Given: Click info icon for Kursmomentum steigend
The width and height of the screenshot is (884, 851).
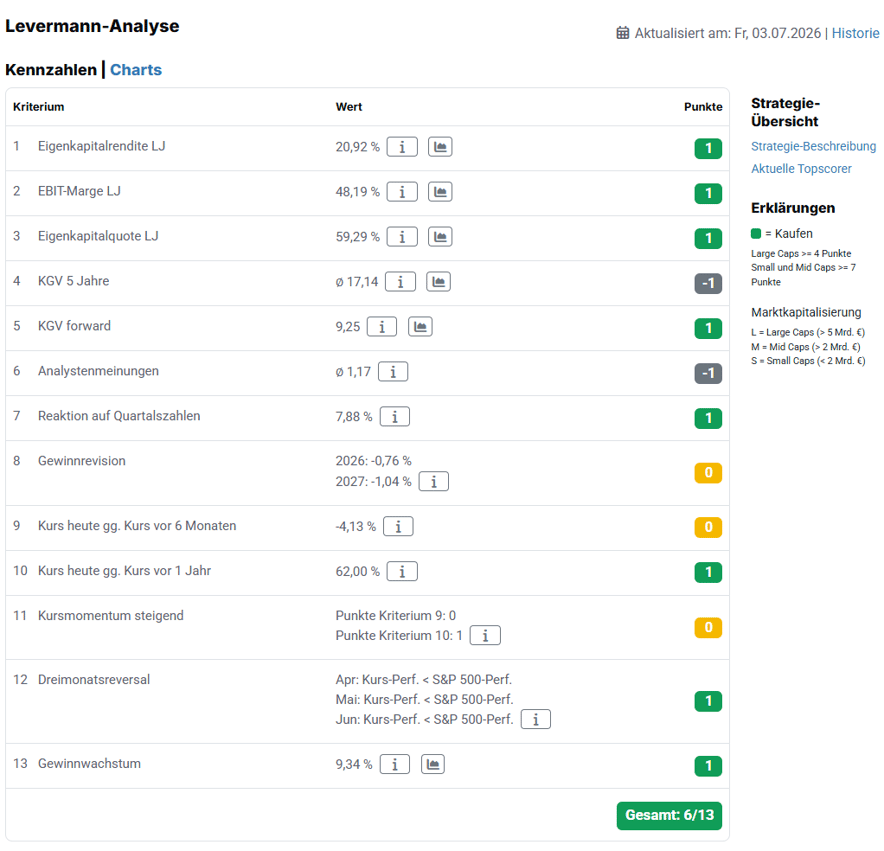Looking at the screenshot, I should point(485,636).
